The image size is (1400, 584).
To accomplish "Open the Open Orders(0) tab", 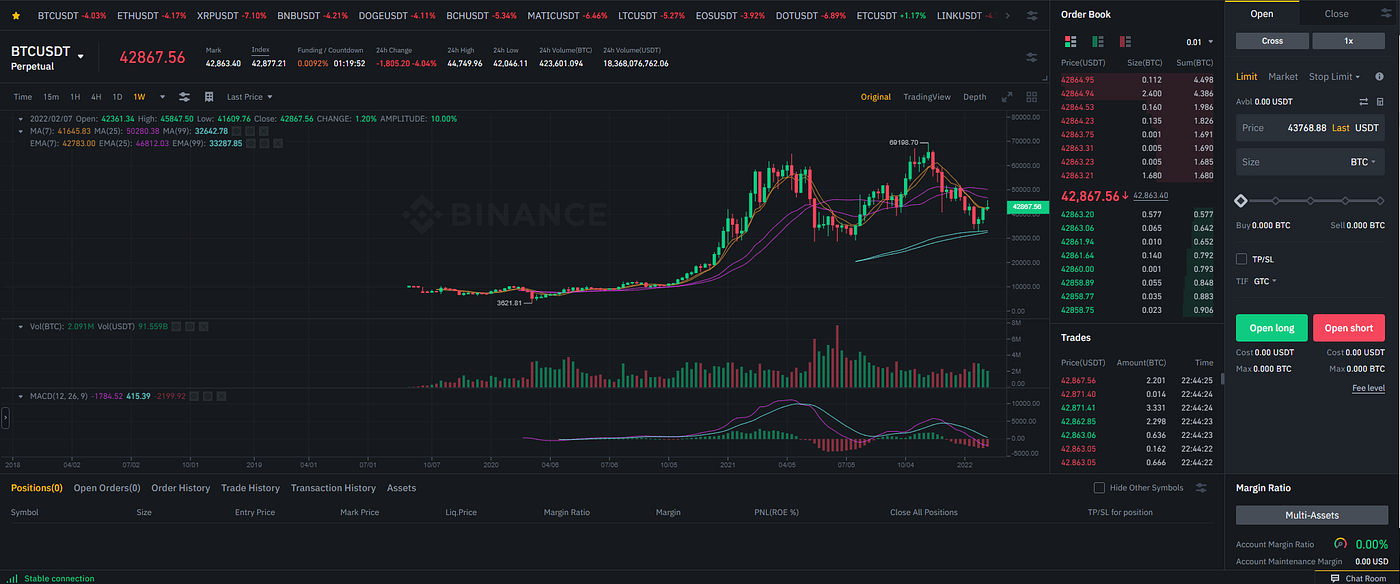I will tap(107, 488).
